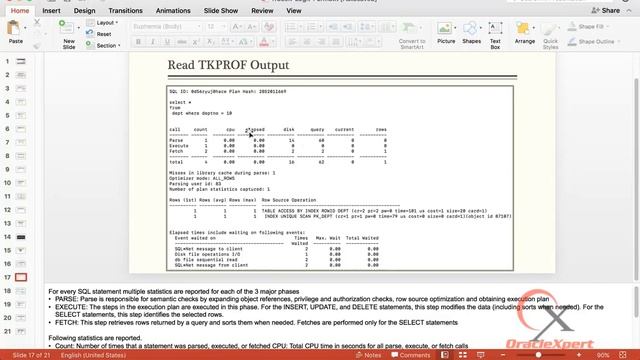Switch to Slide Sorter view icon

pyautogui.click(x=462, y=355)
